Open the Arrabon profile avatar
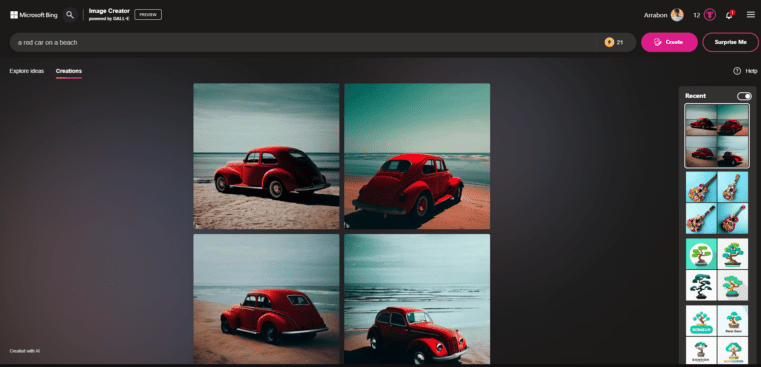761x367 pixels. click(x=677, y=15)
